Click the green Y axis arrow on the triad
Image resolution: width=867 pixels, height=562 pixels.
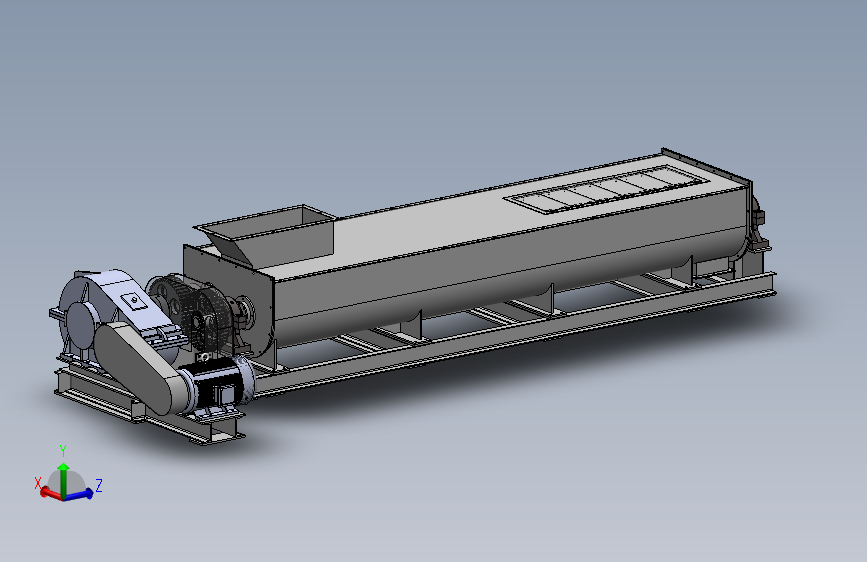click(x=64, y=479)
